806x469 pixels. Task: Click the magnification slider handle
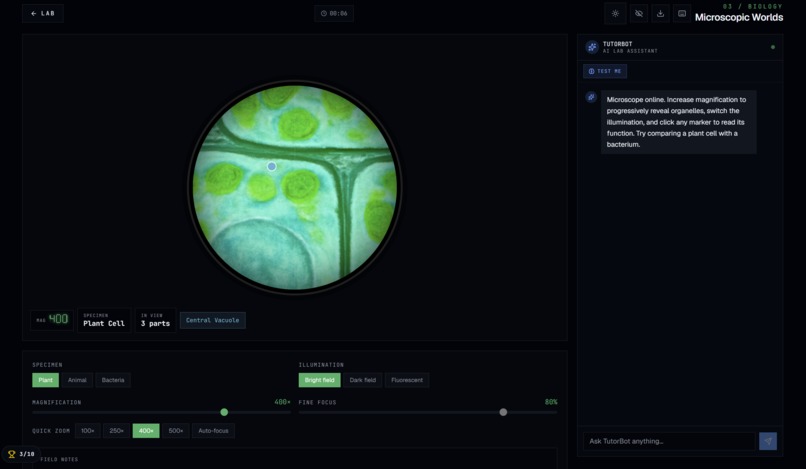[x=224, y=412]
